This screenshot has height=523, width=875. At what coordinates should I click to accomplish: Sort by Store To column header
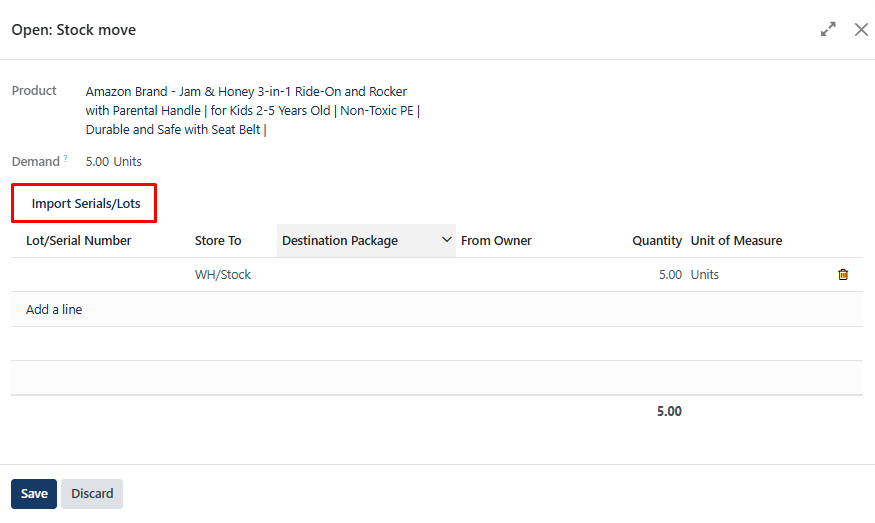[x=218, y=241]
